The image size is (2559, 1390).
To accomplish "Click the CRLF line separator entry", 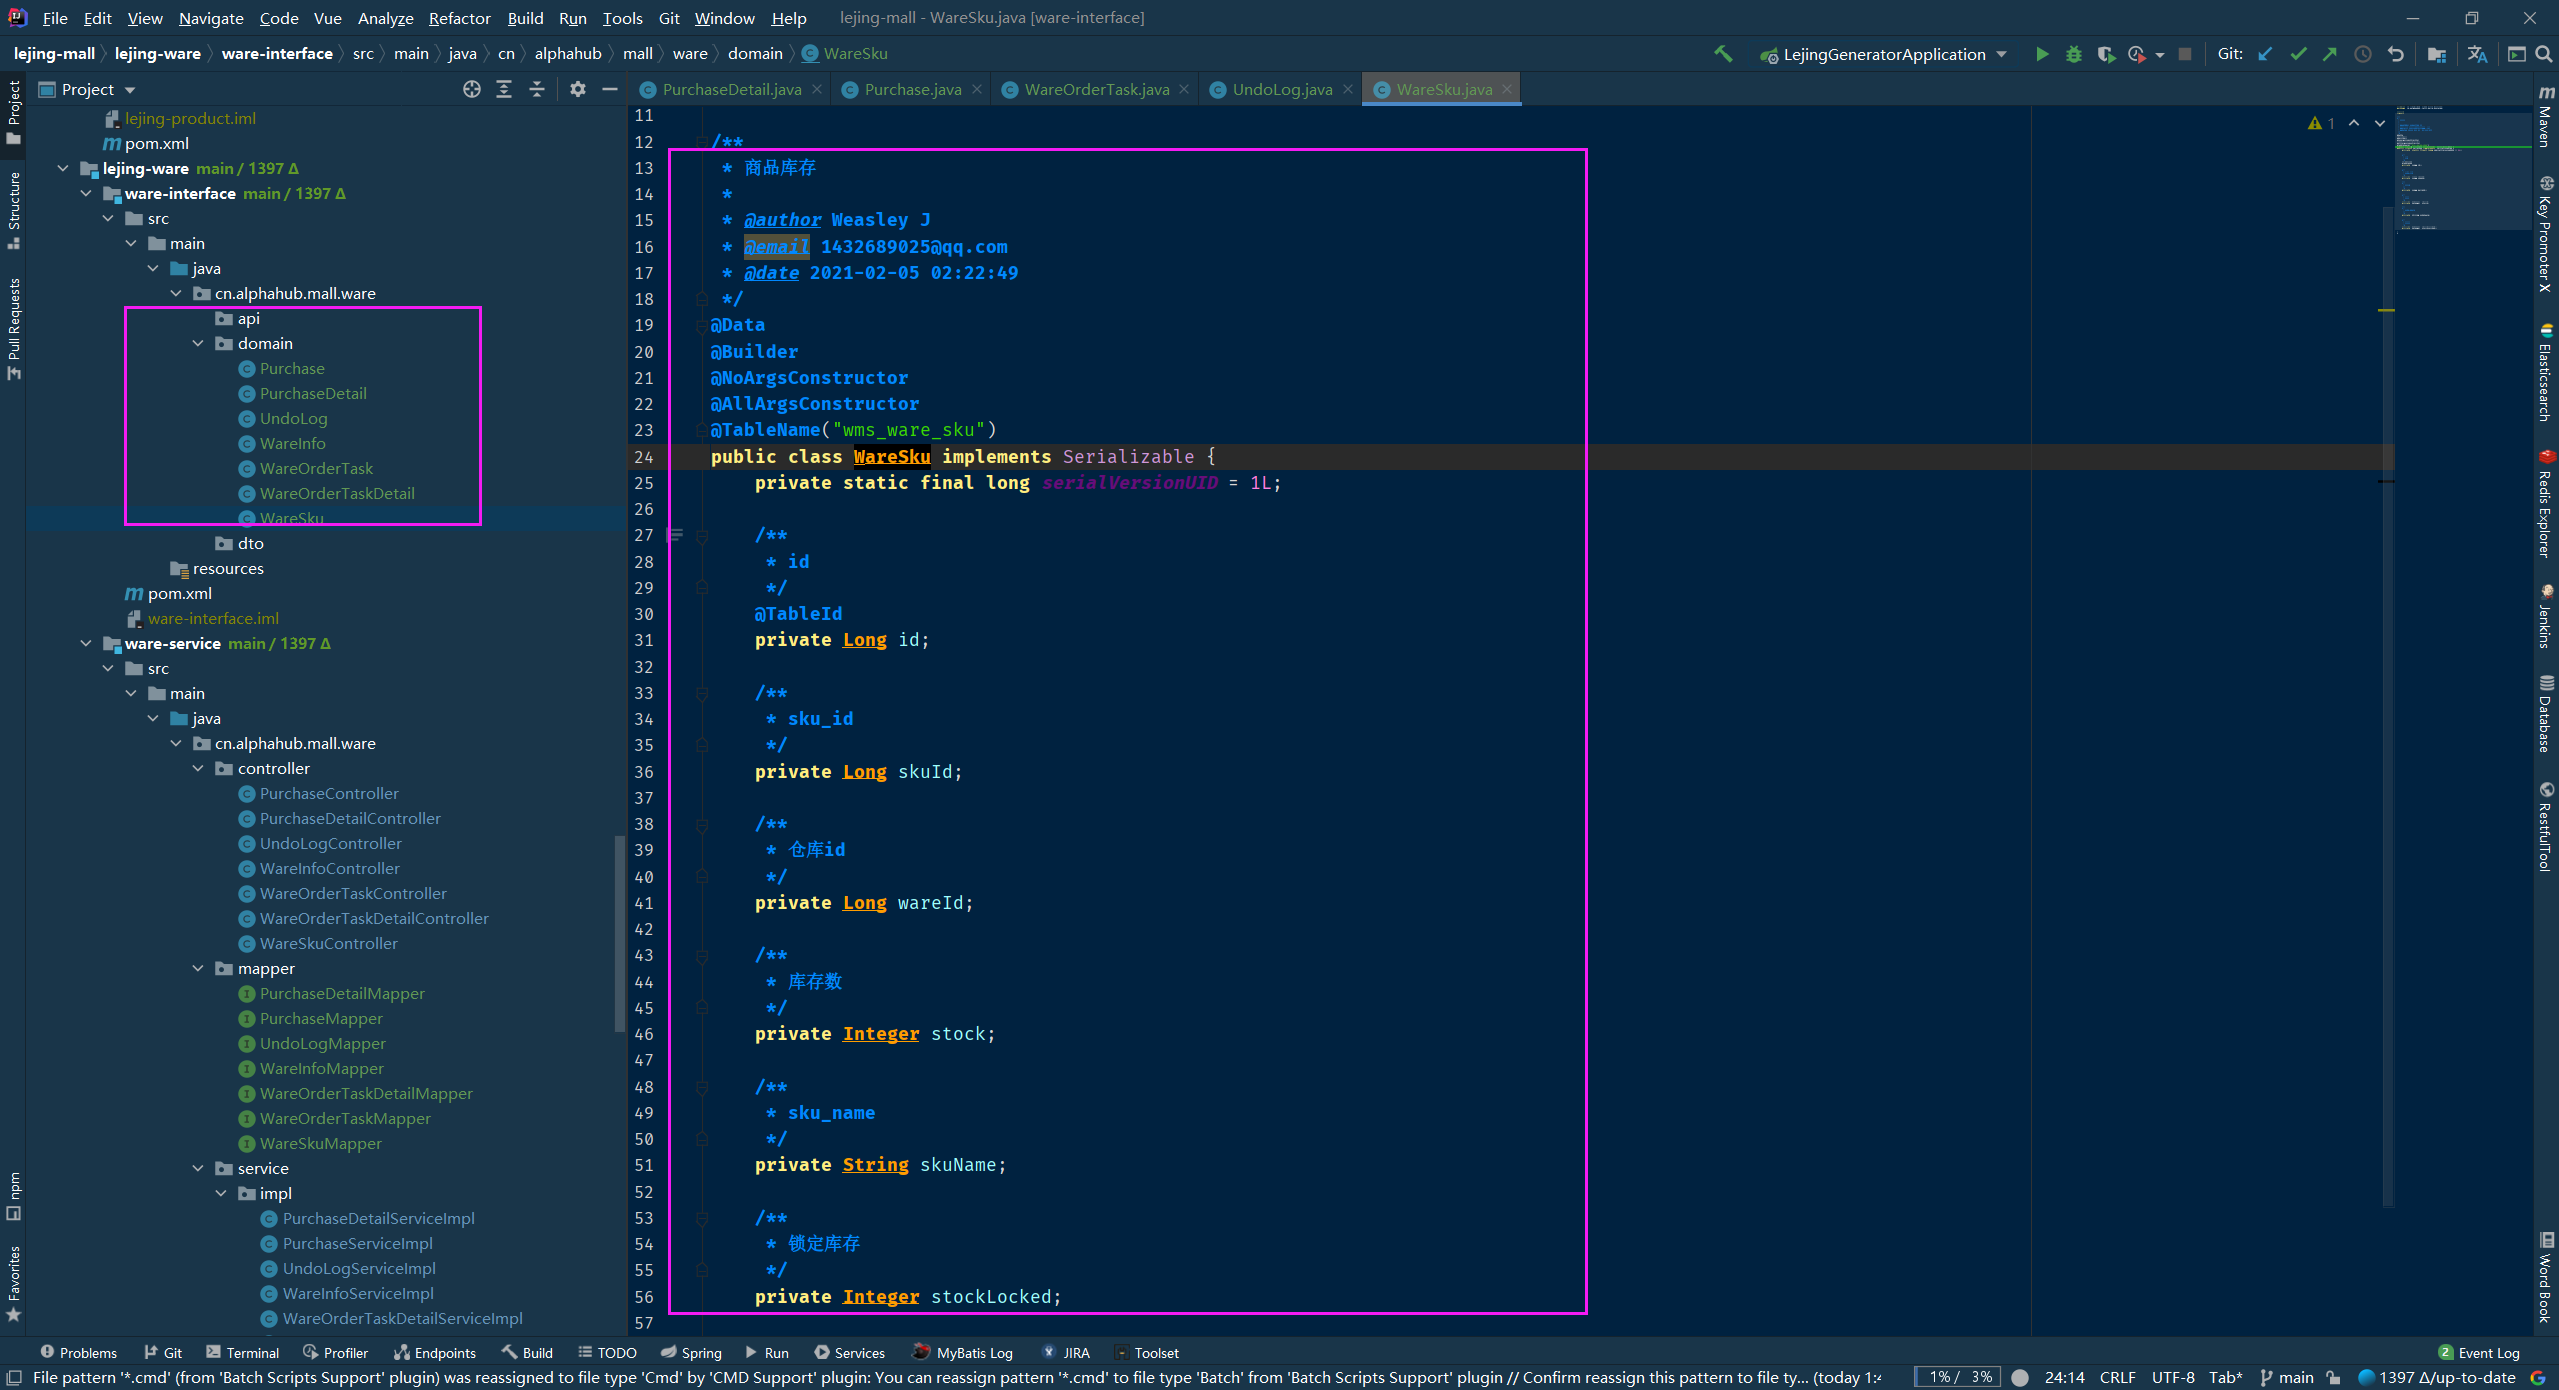I will (x=2118, y=1377).
